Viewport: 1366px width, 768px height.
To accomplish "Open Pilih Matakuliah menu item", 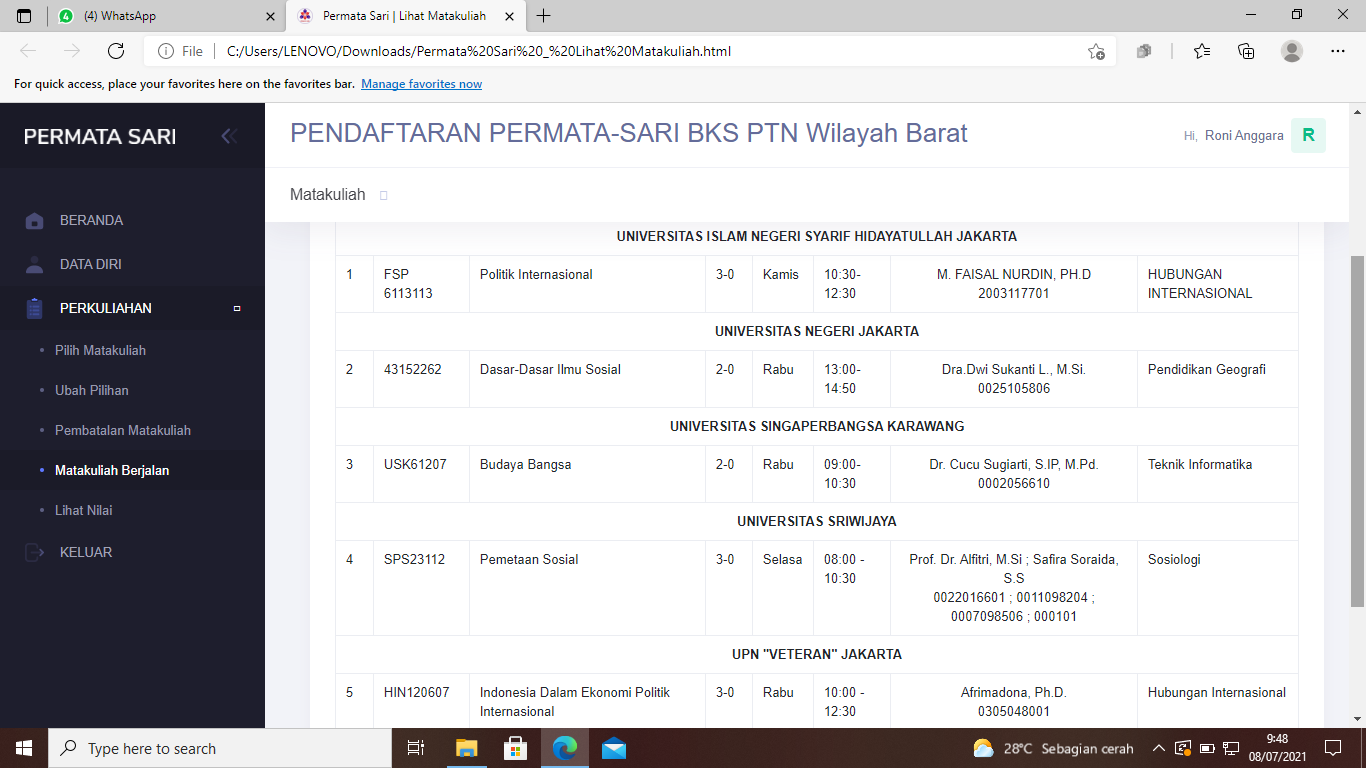I will [100, 350].
